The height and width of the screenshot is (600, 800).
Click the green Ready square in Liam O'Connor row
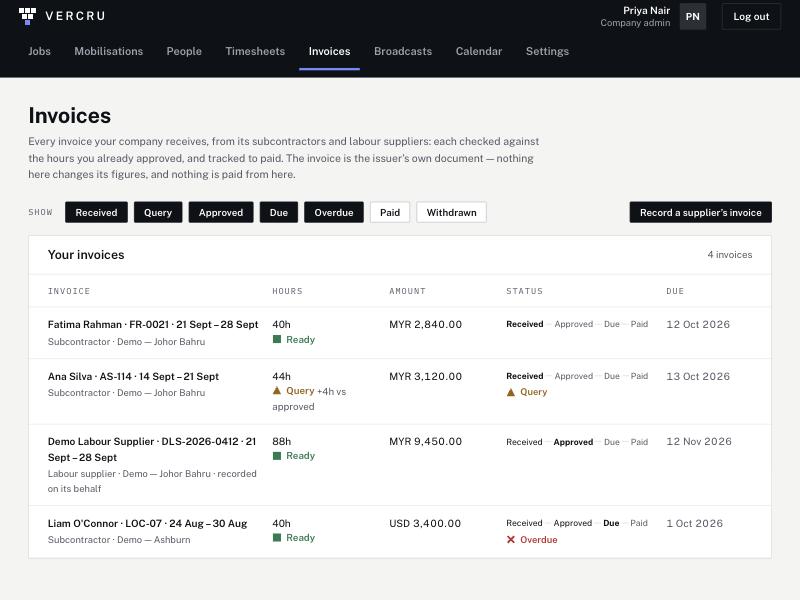[x=277, y=537]
